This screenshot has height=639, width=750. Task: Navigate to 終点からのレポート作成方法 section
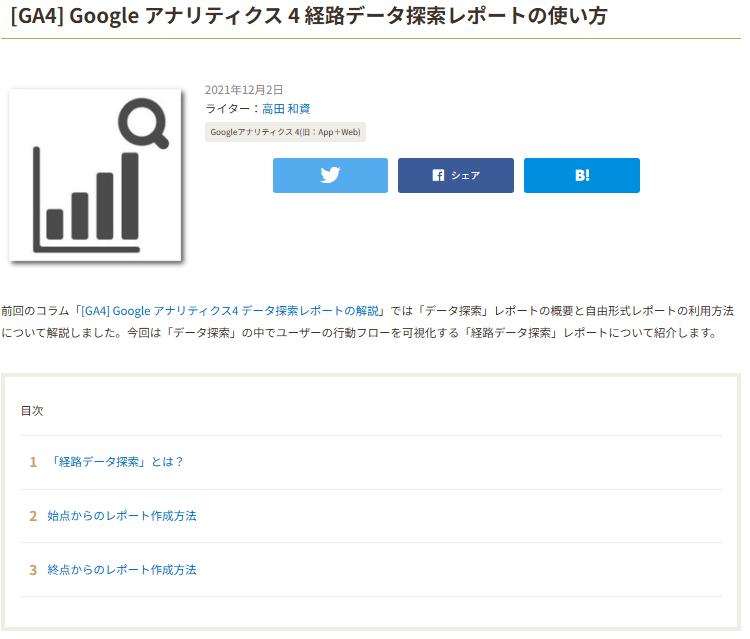click(122, 570)
